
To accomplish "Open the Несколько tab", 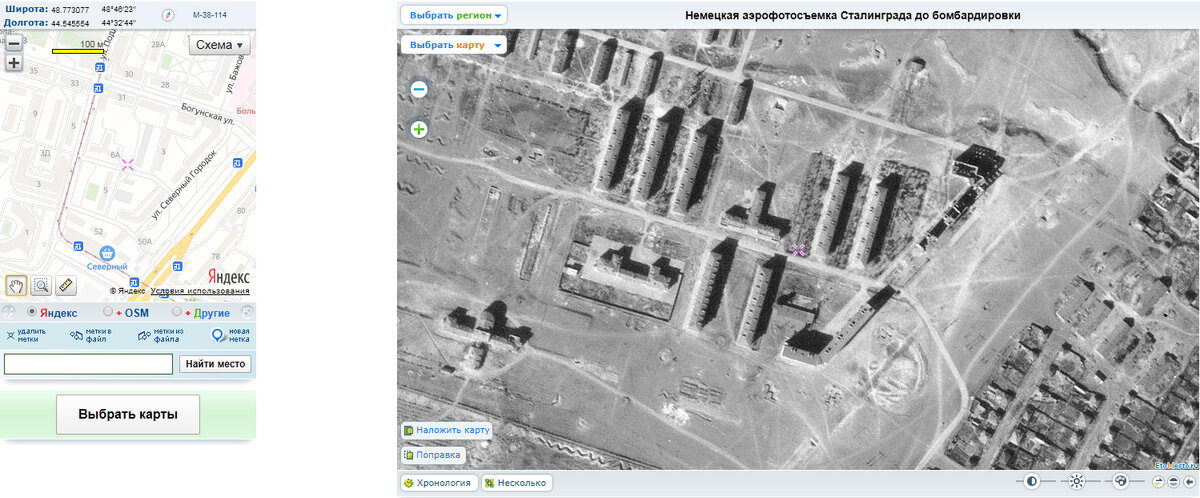I will click(x=516, y=483).
